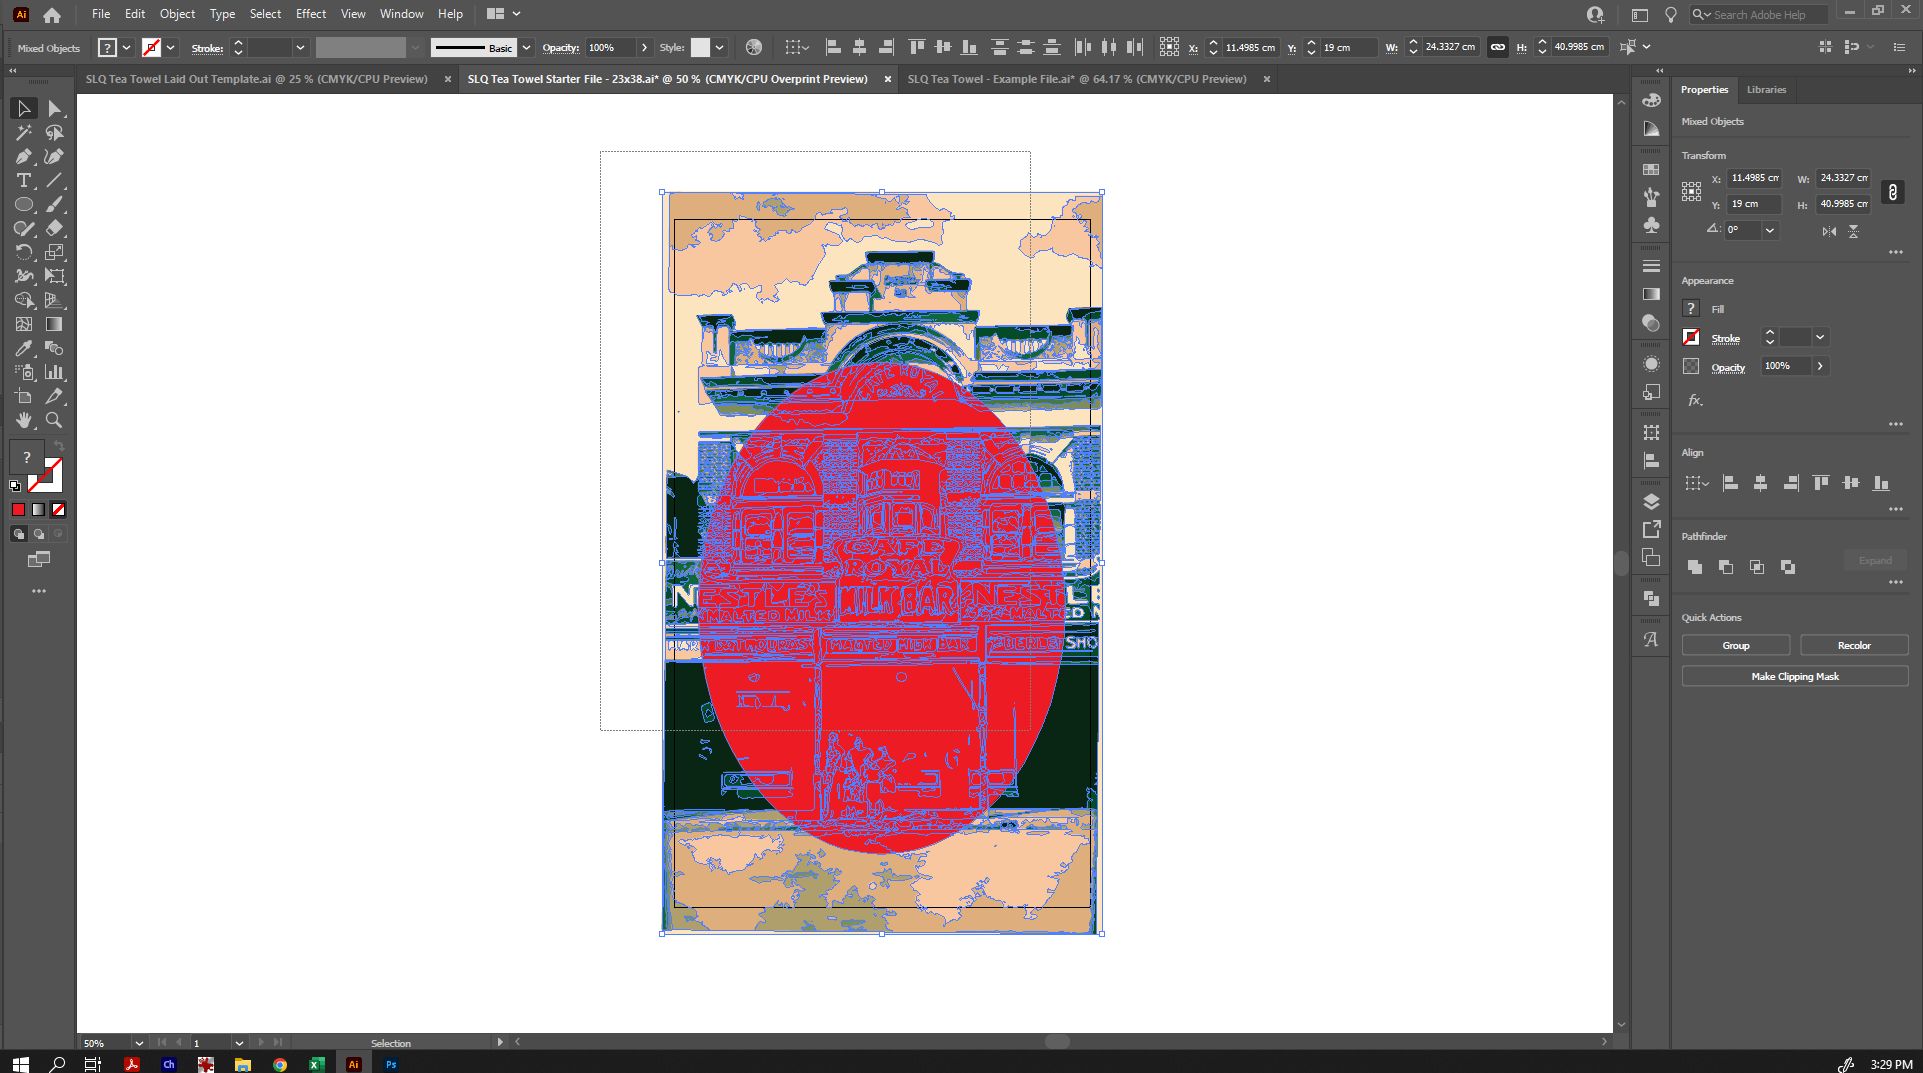Open artboard navigation dropdown
1923x1073 pixels.
(238, 1043)
